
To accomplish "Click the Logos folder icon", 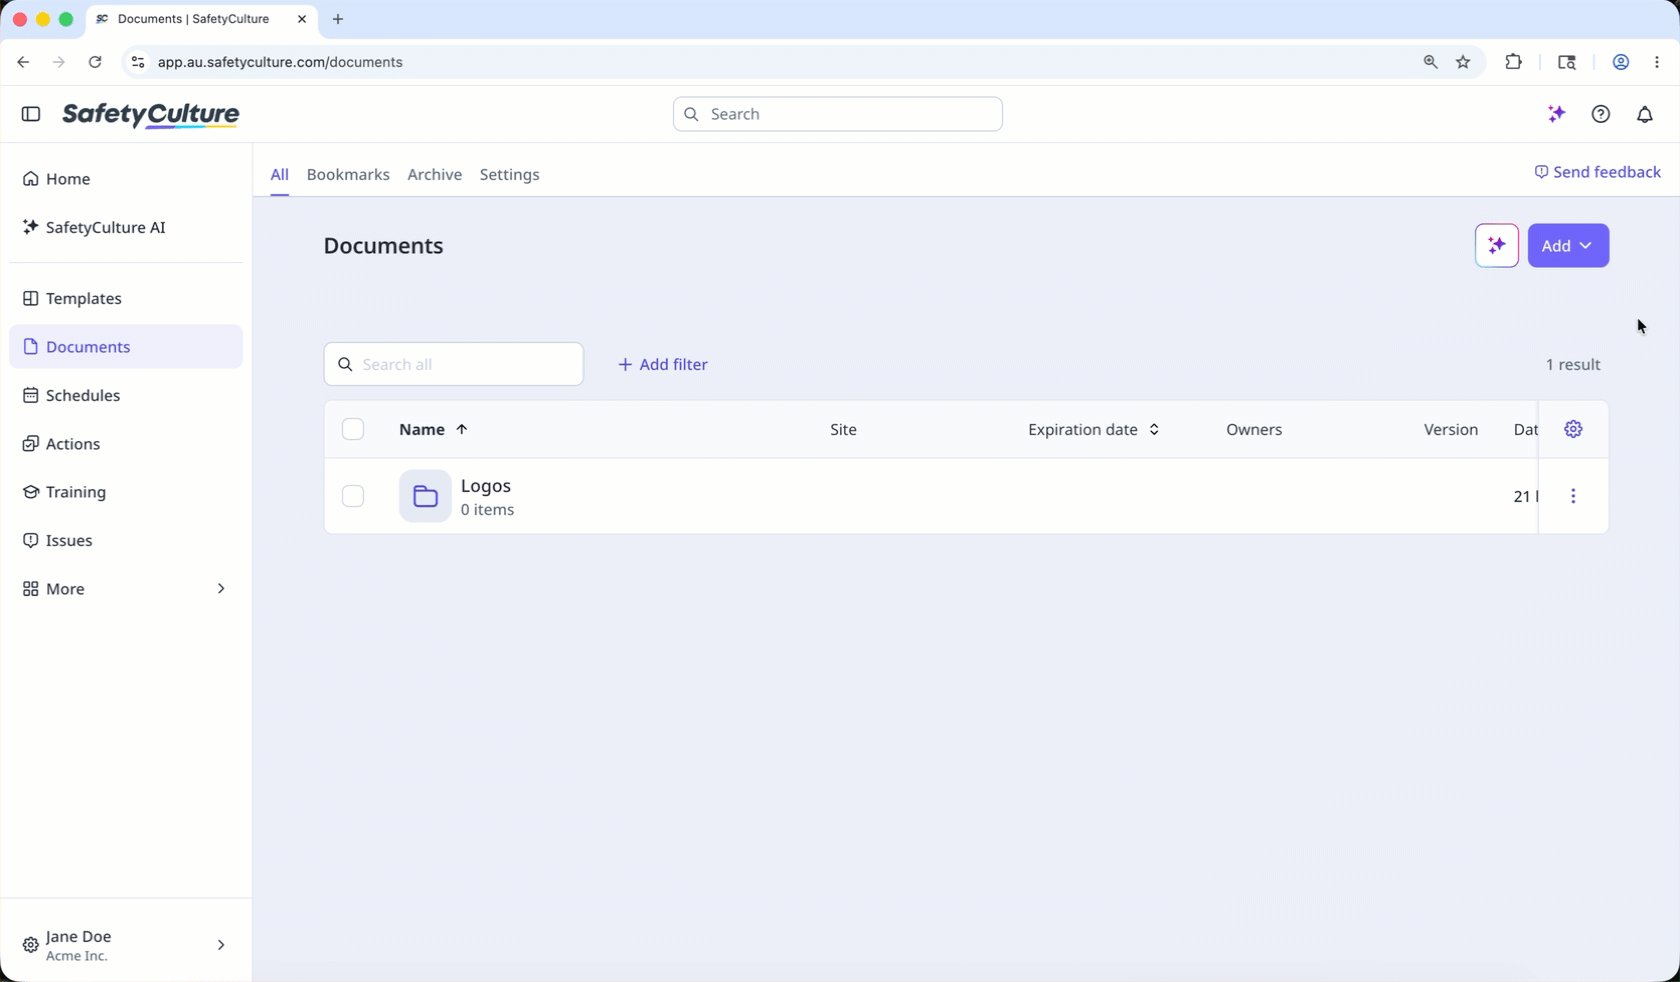I will [425, 496].
